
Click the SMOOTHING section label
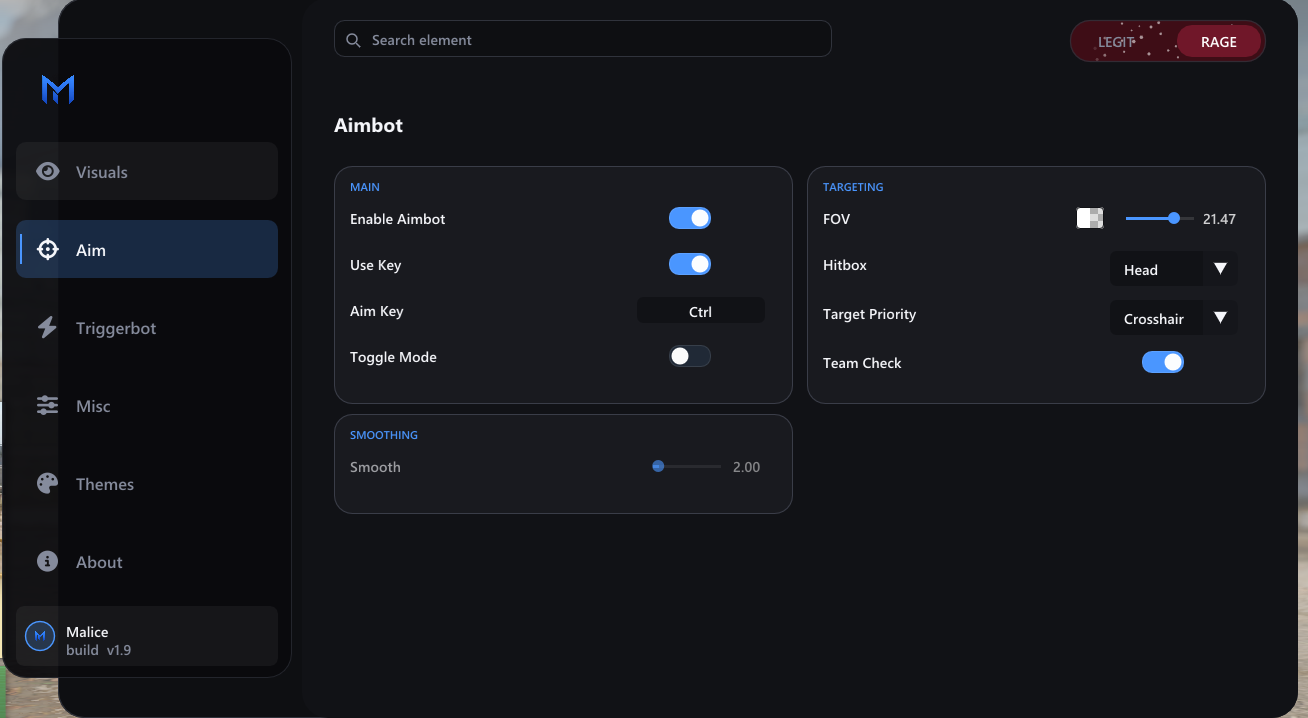click(x=384, y=435)
